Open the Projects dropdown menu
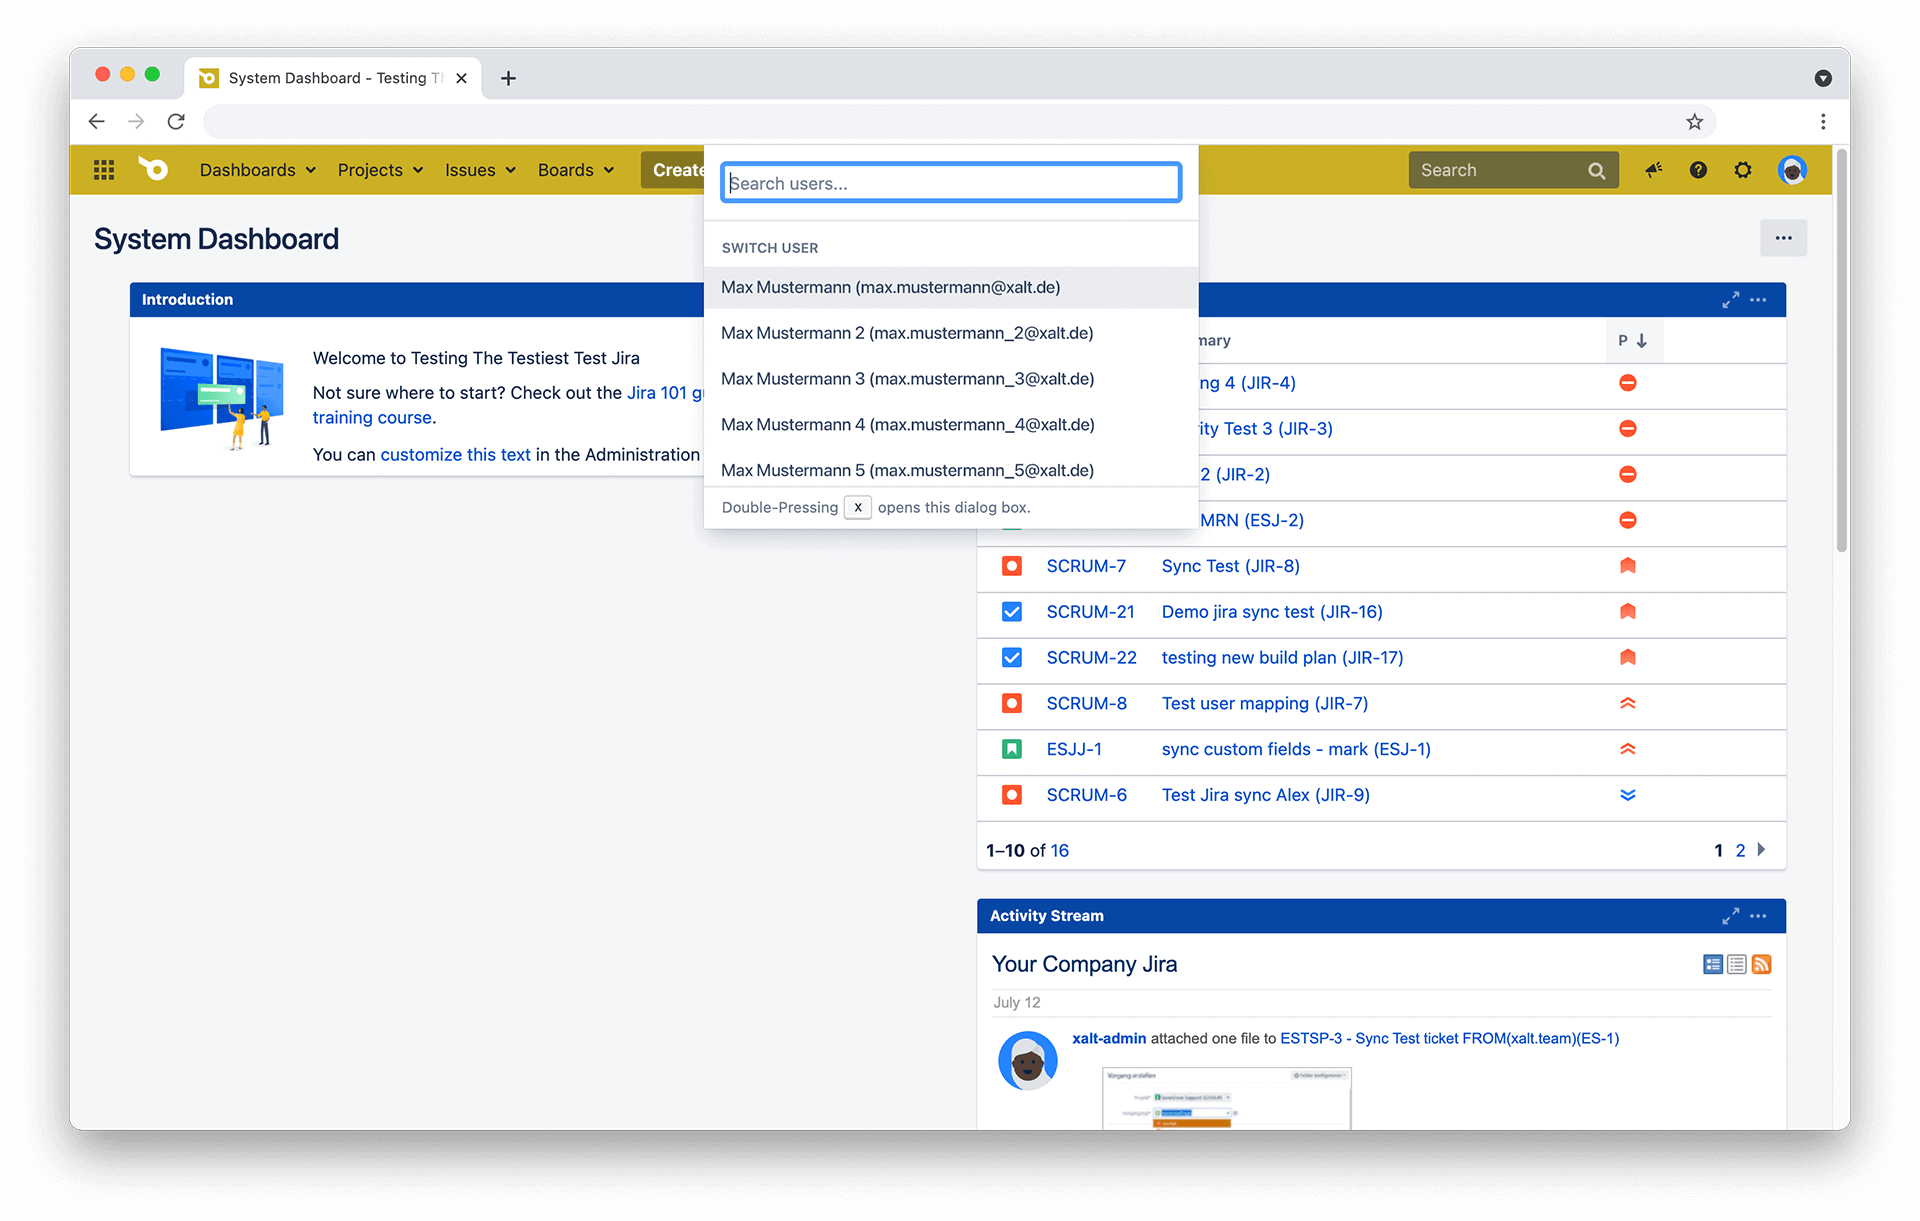 coord(379,169)
